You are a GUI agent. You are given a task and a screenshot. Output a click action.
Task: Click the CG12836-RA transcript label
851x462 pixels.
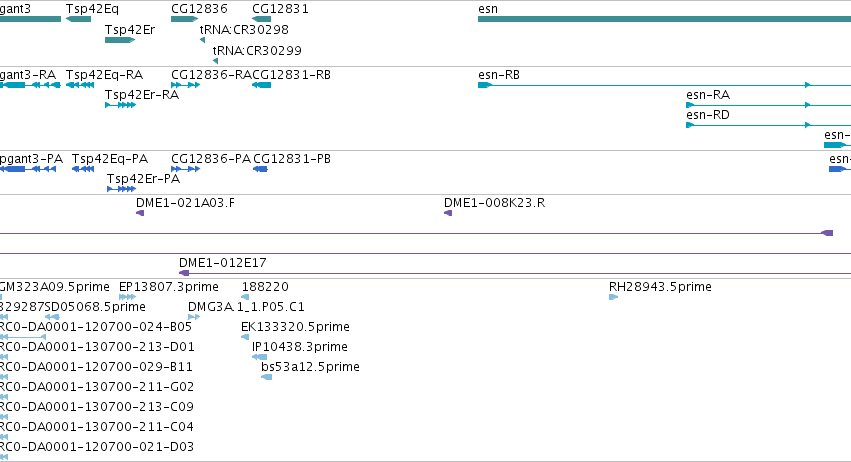211,75
